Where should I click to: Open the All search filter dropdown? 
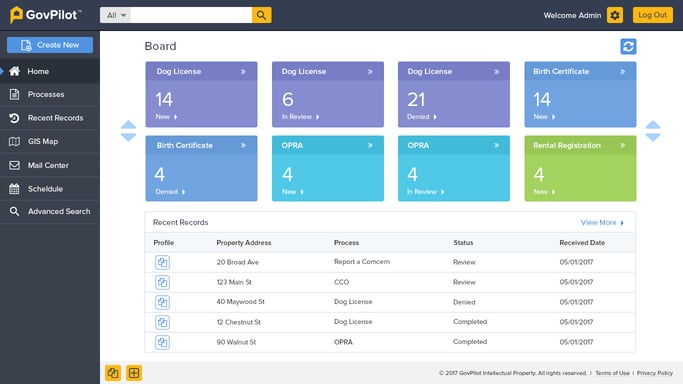(115, 15)
